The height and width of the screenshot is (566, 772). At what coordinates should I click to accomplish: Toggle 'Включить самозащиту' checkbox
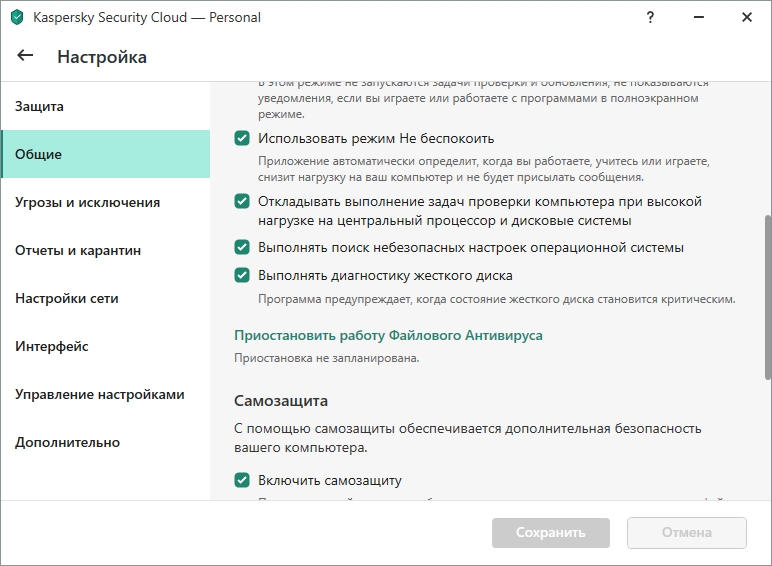pyautogui.click(x=242, y=480)
